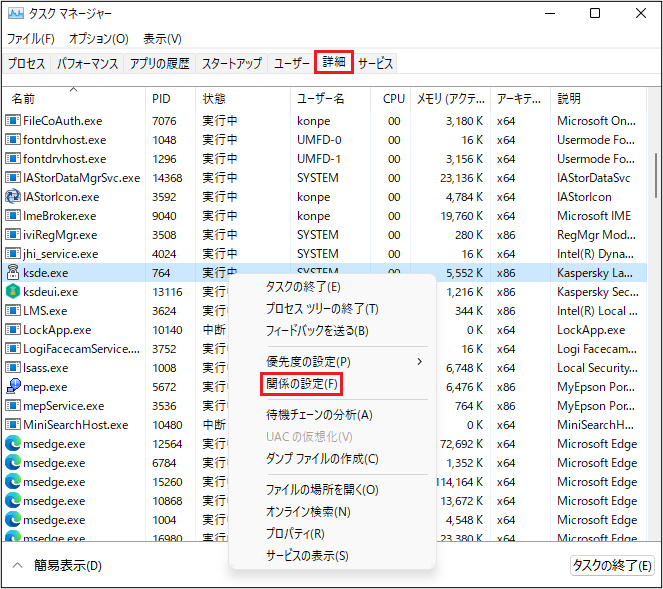This screenshot has width=663, height=589.
Task: Select the 詳細 tab
Action: coord(334,62)
